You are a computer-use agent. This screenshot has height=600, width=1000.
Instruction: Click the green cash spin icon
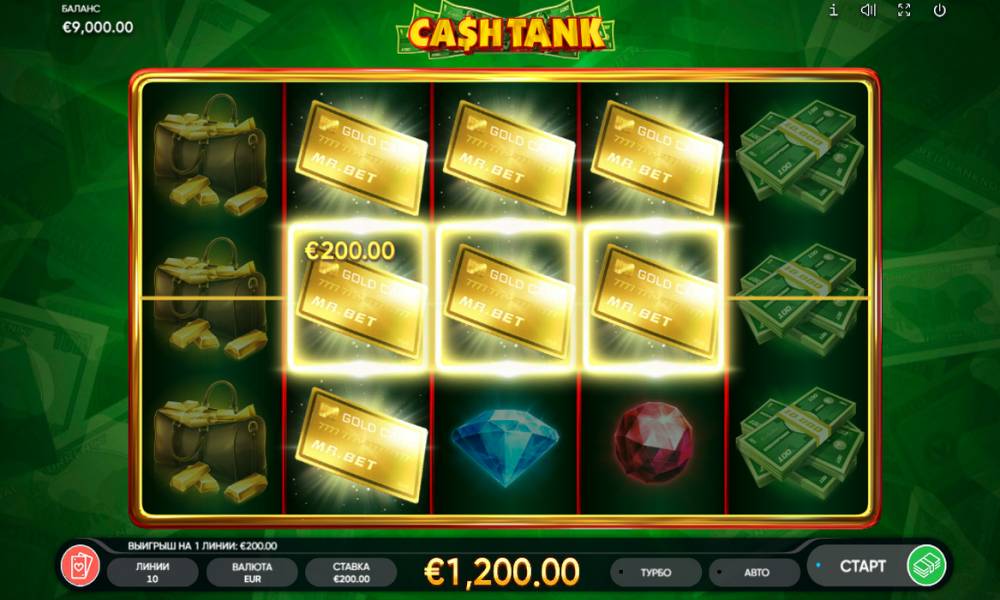tap(926, 566)
